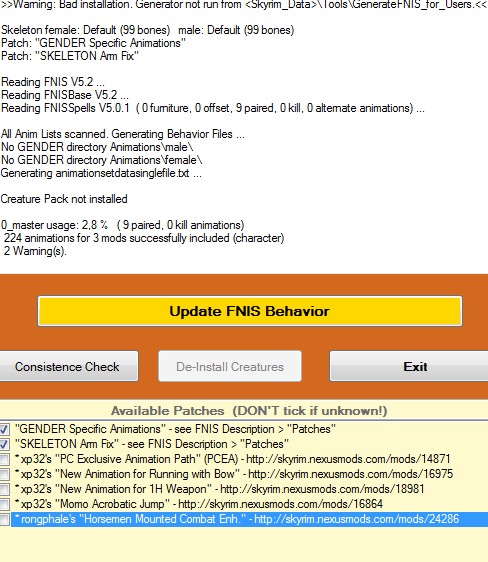Uncheck SKELETON Arm Fix patch
Image resolution: width=488 pixels, height=562 pixels.
[x=4, y=444]
